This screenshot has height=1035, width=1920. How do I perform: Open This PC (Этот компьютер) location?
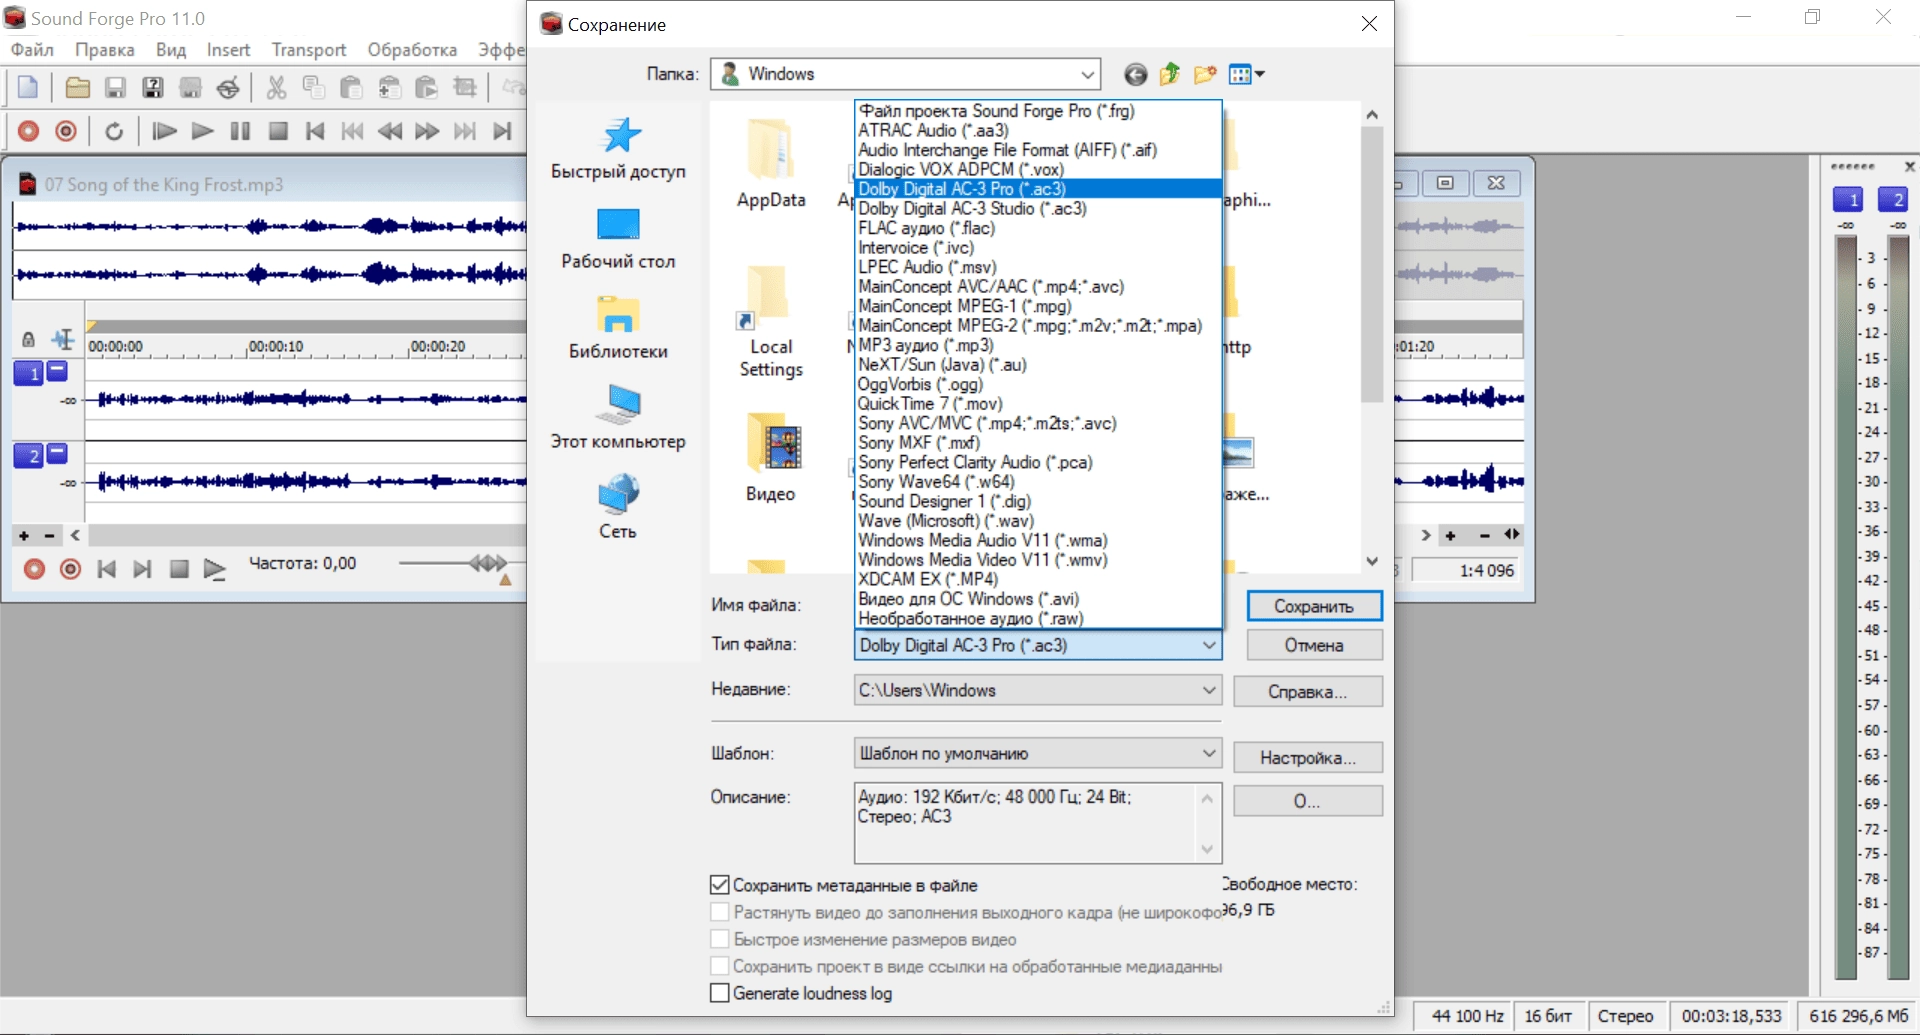(618, 418)
